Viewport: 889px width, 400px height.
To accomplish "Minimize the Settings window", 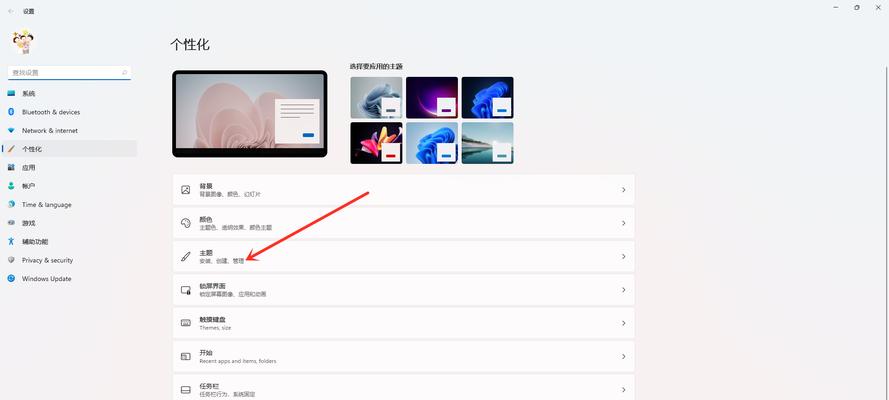I will pos(836,7).
